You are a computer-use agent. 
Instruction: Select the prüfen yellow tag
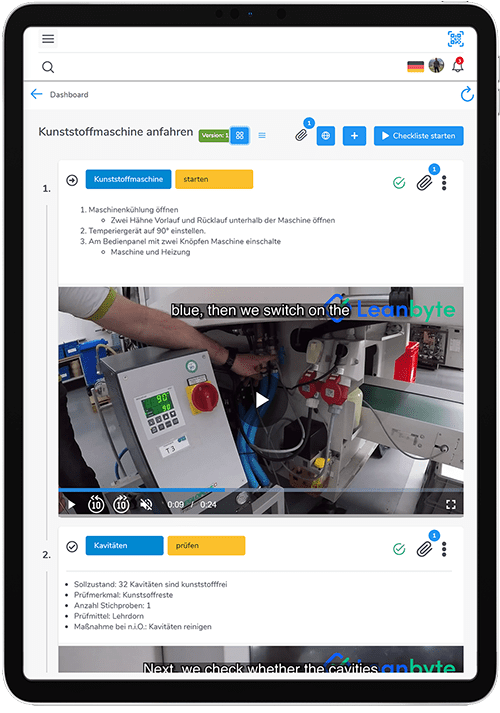point(206,546)
